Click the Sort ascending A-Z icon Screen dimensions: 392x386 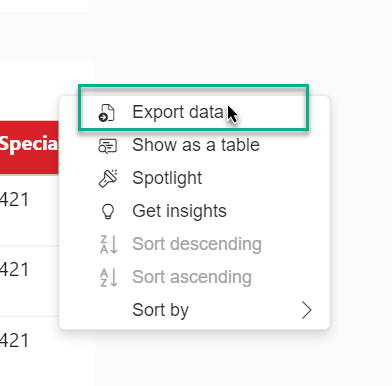109,277
